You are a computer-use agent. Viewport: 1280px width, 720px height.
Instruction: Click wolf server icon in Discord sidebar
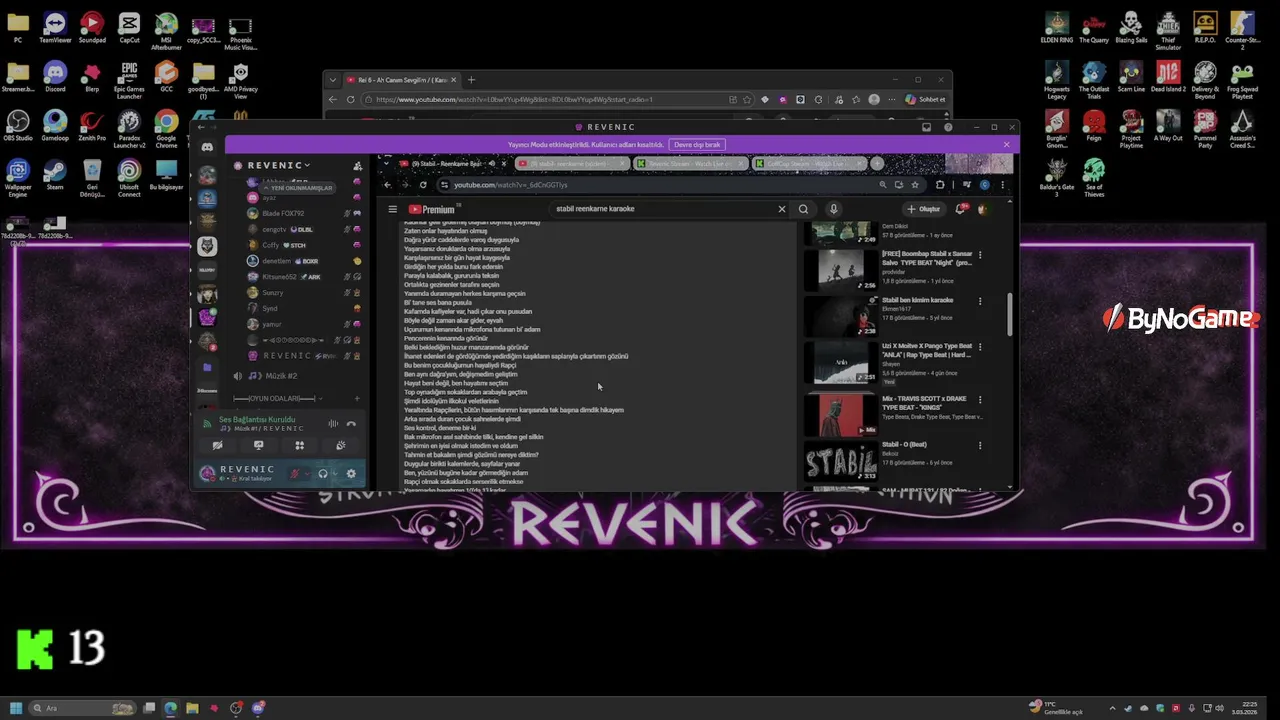click(x=207, y=246)
